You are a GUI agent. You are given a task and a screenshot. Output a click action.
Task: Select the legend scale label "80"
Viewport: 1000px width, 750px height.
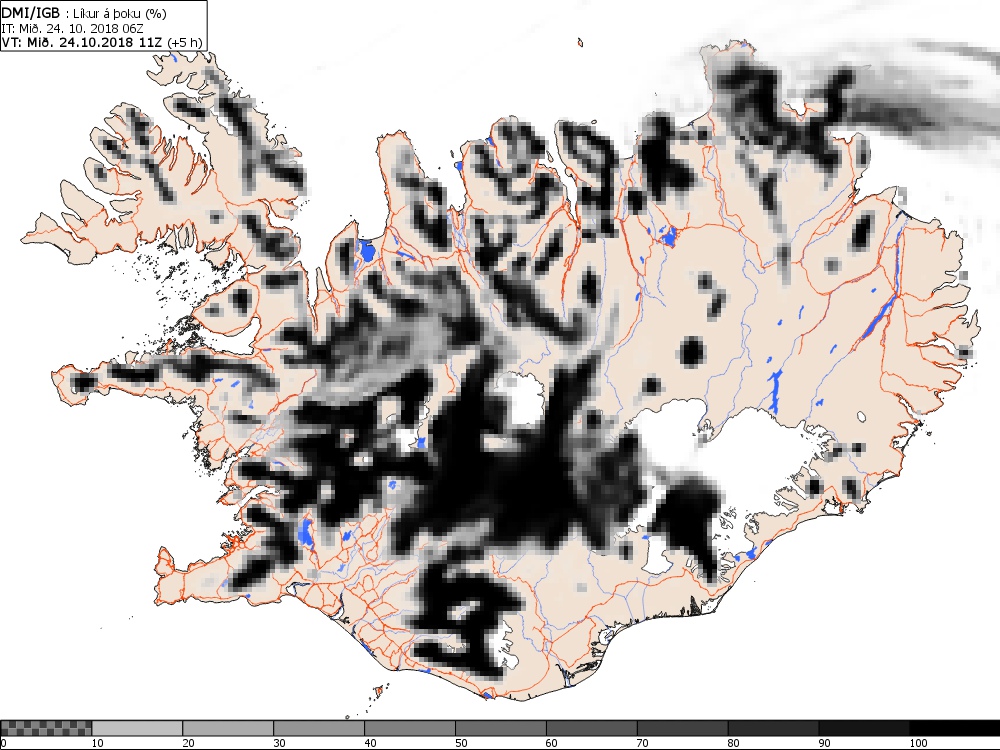[x=734, y=743]
